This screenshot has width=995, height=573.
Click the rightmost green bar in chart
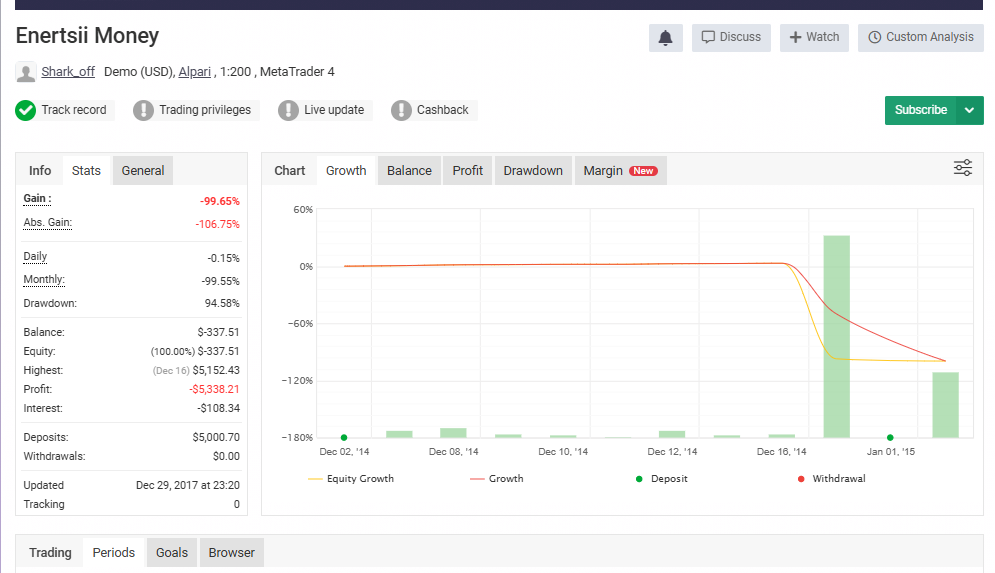pos(946,405)
